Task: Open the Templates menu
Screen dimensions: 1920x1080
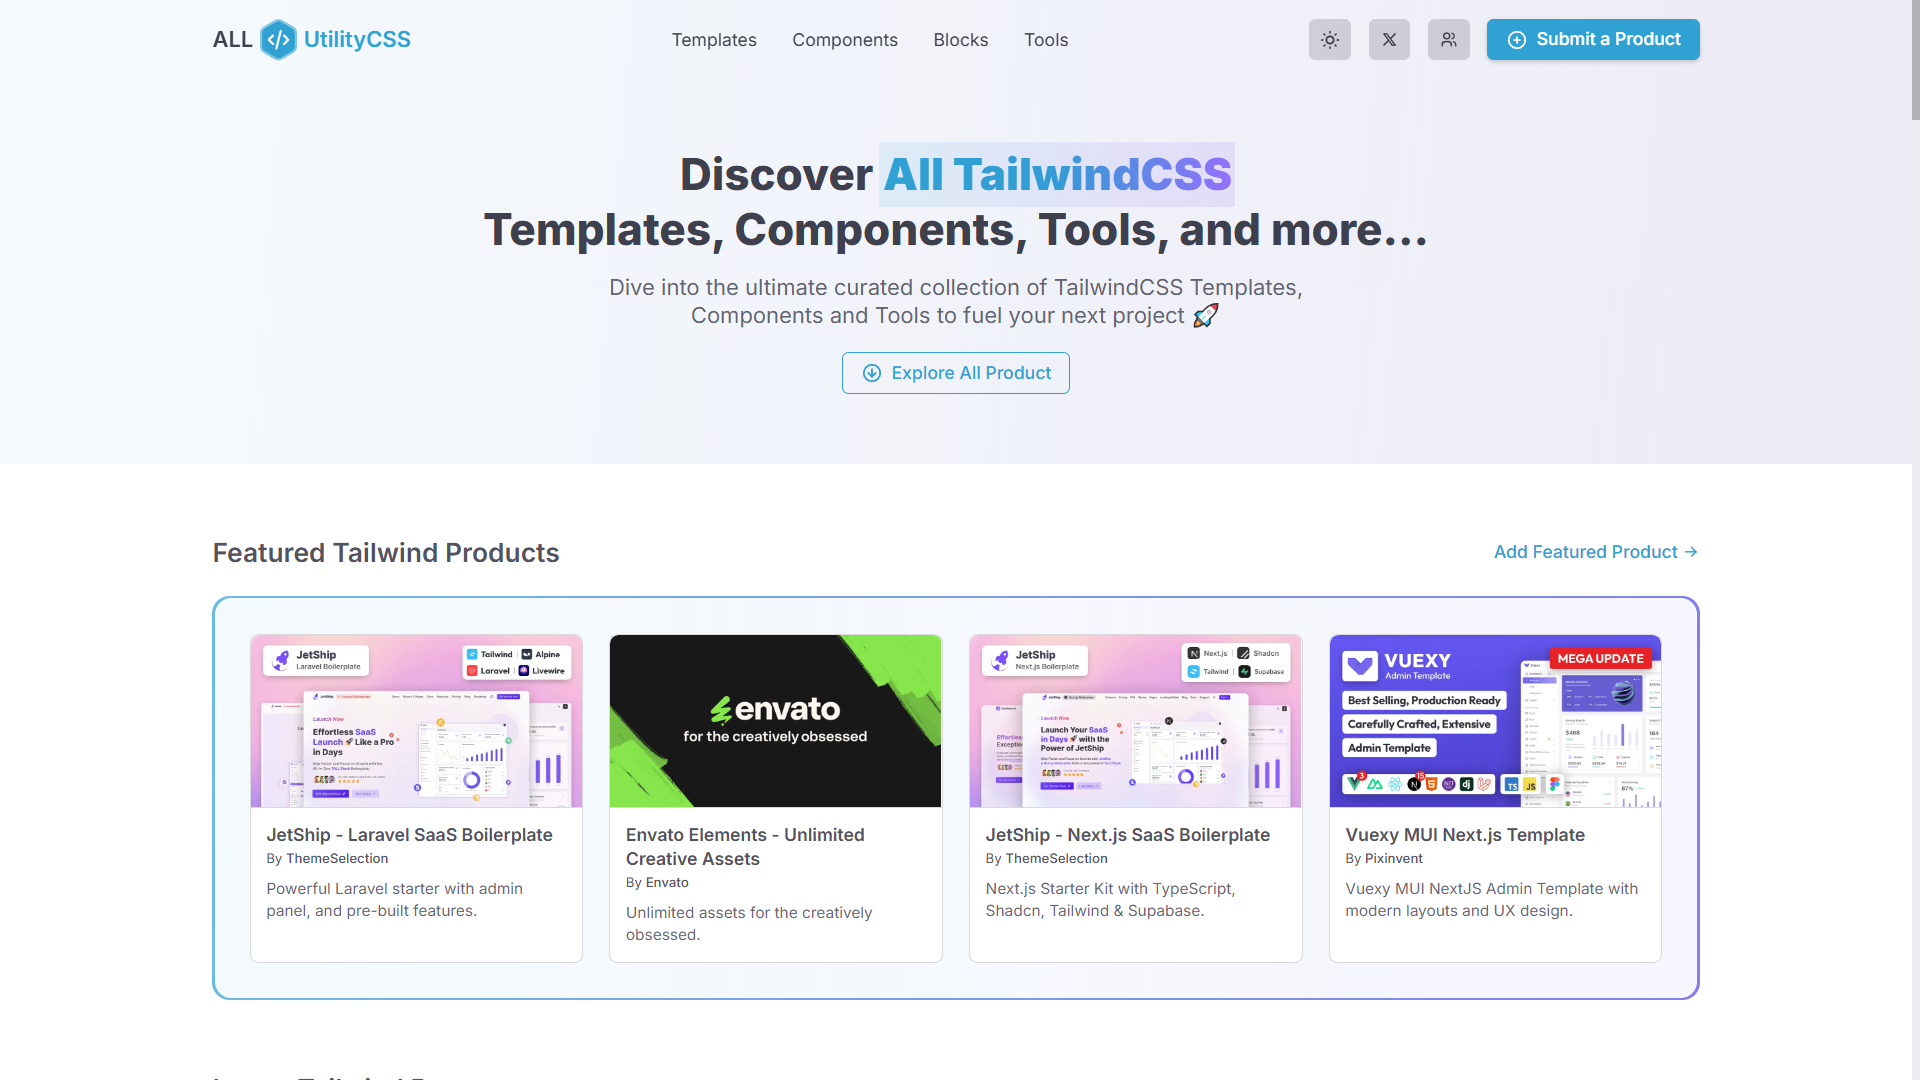Action: click(x=714, y=40)
